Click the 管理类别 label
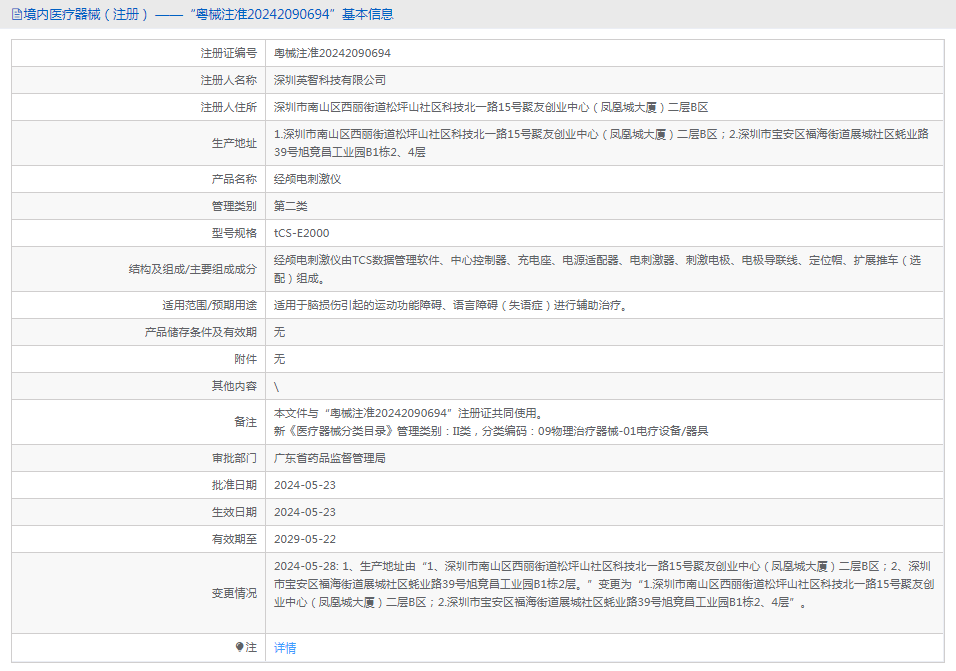This screenshot has width=956, height=671. click(235, 206)
